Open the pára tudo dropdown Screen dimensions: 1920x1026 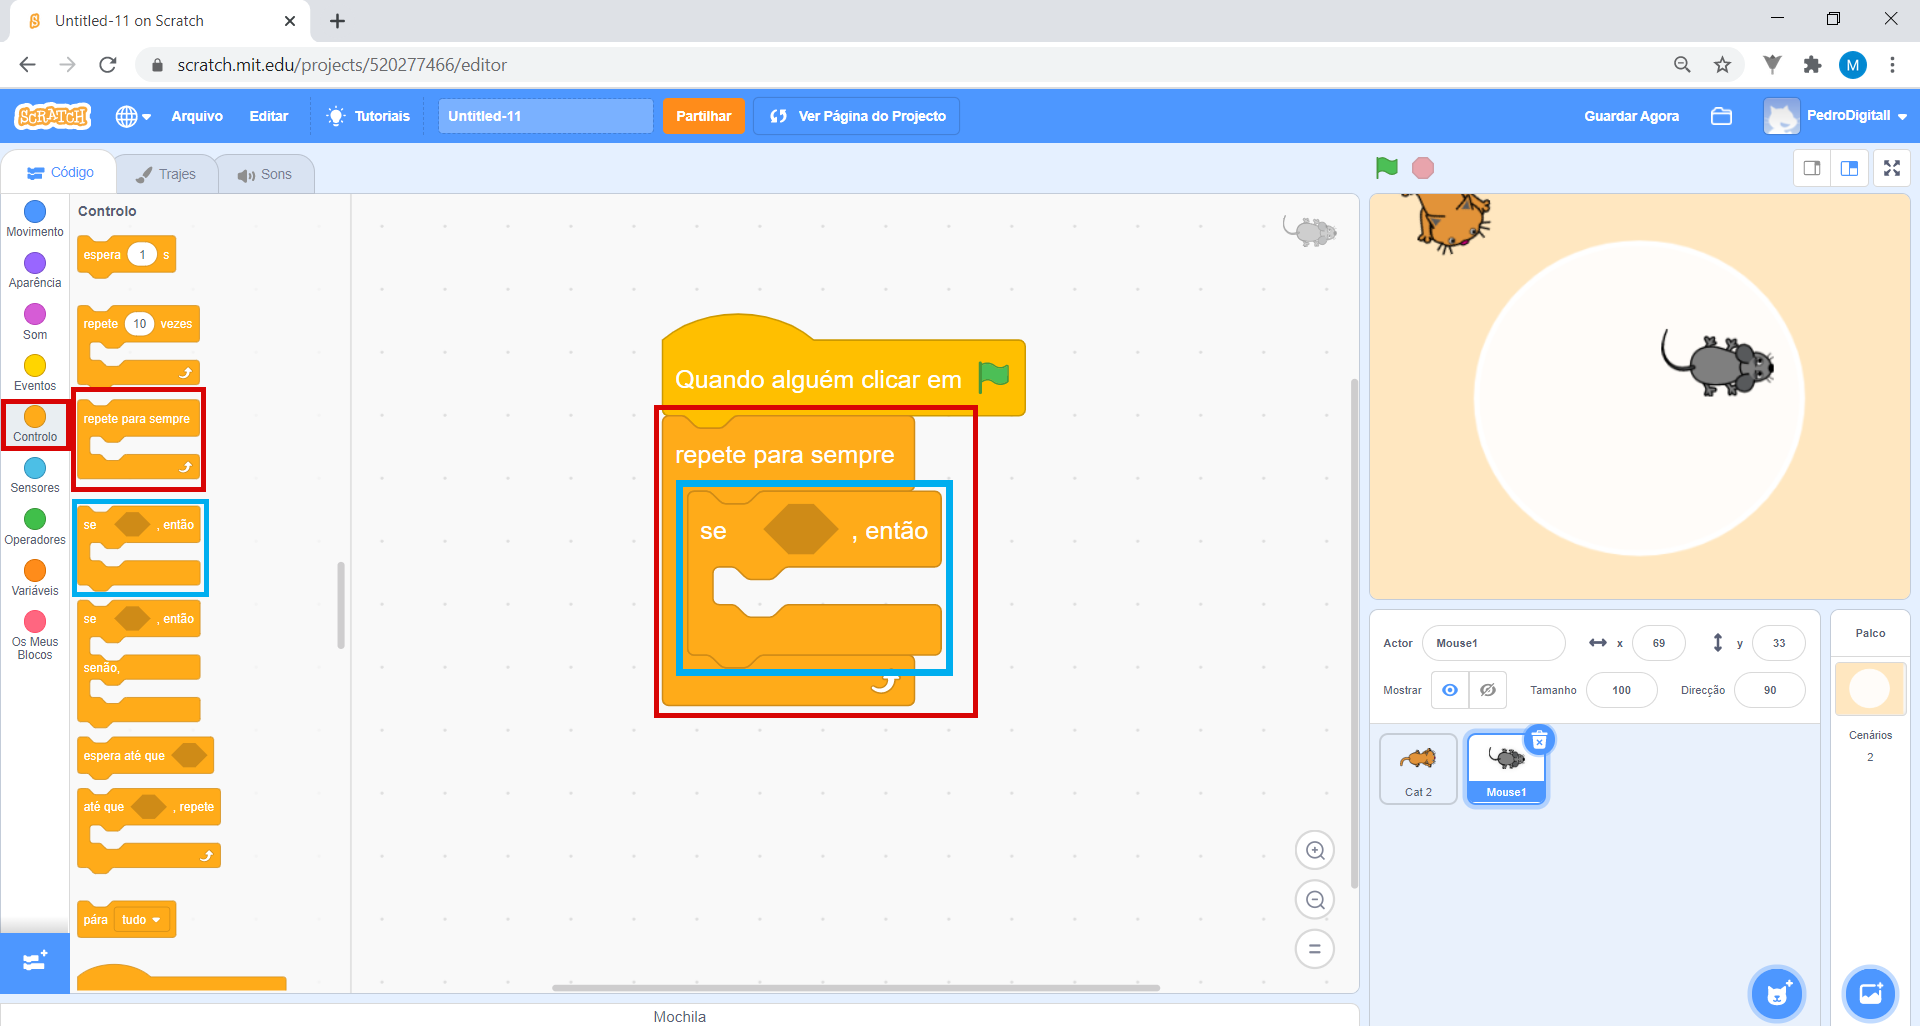[x=144, y=920]
